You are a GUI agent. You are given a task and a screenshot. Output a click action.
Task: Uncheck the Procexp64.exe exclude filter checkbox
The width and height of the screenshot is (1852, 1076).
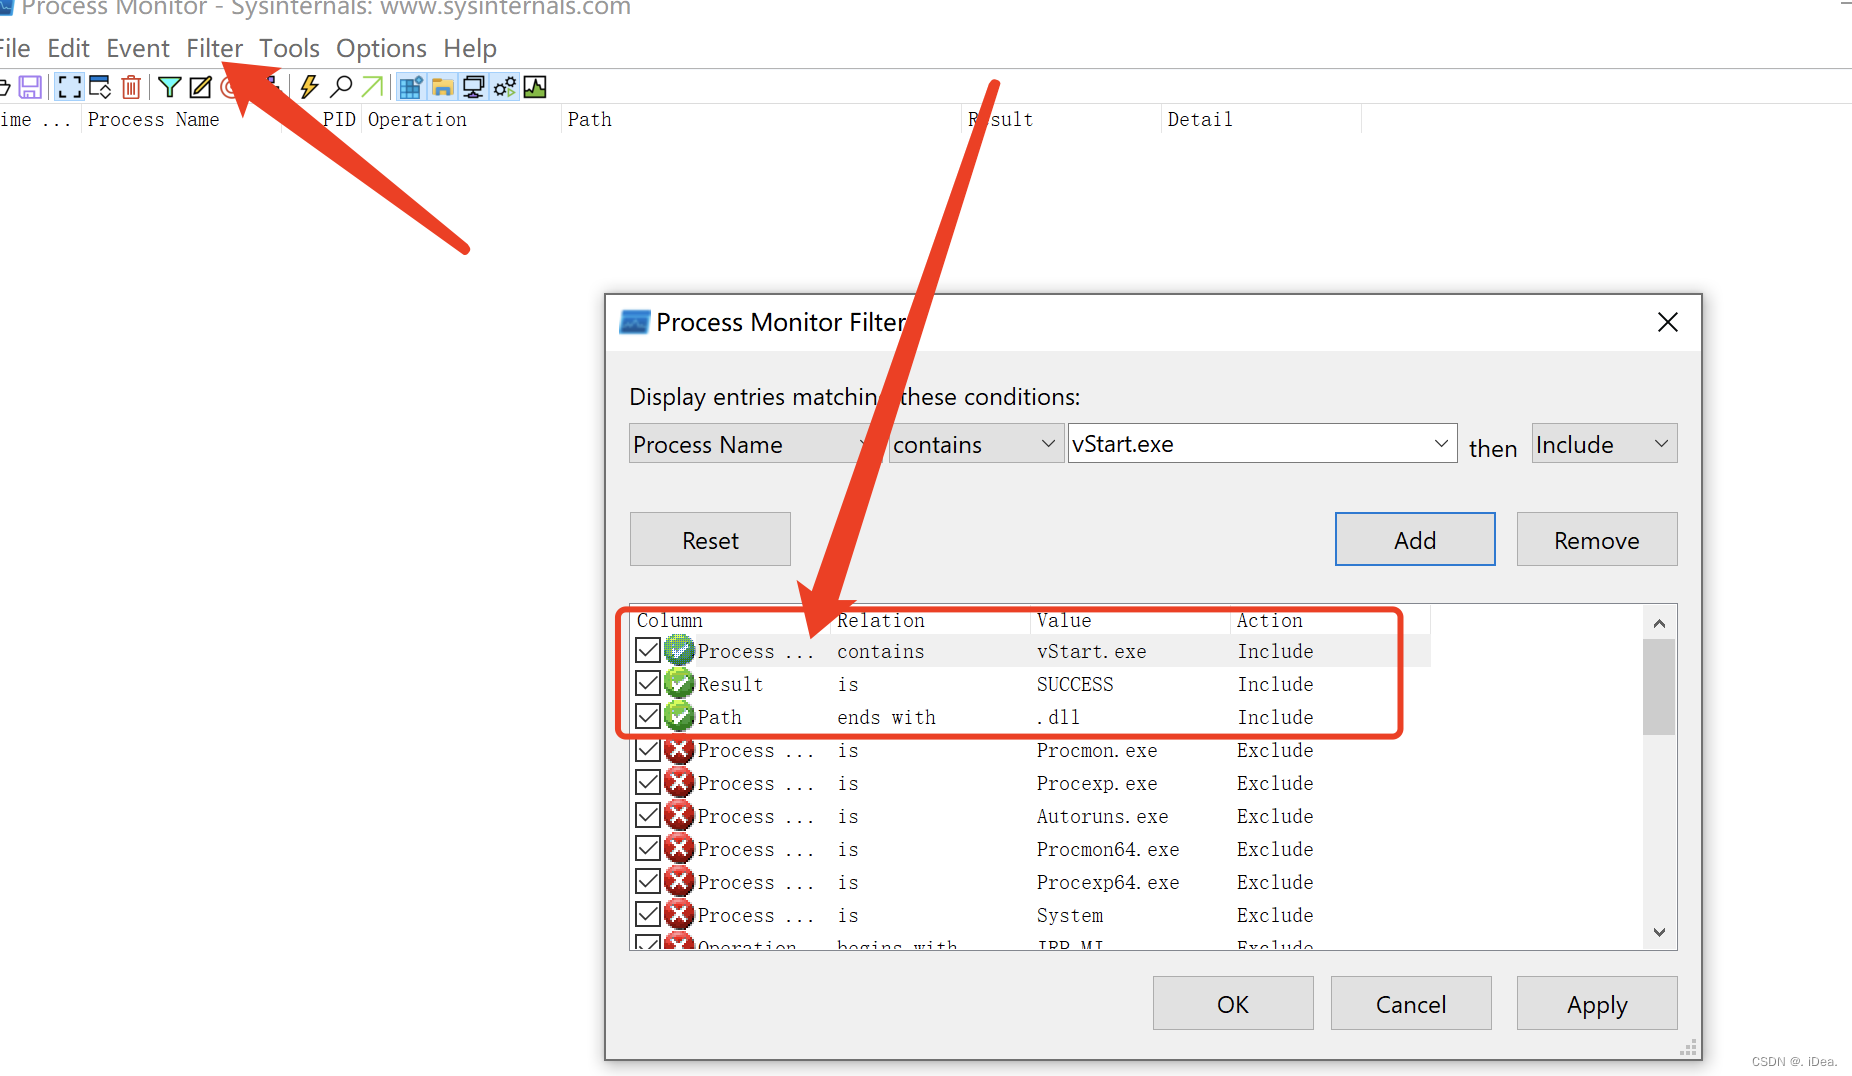coord(648,881)
